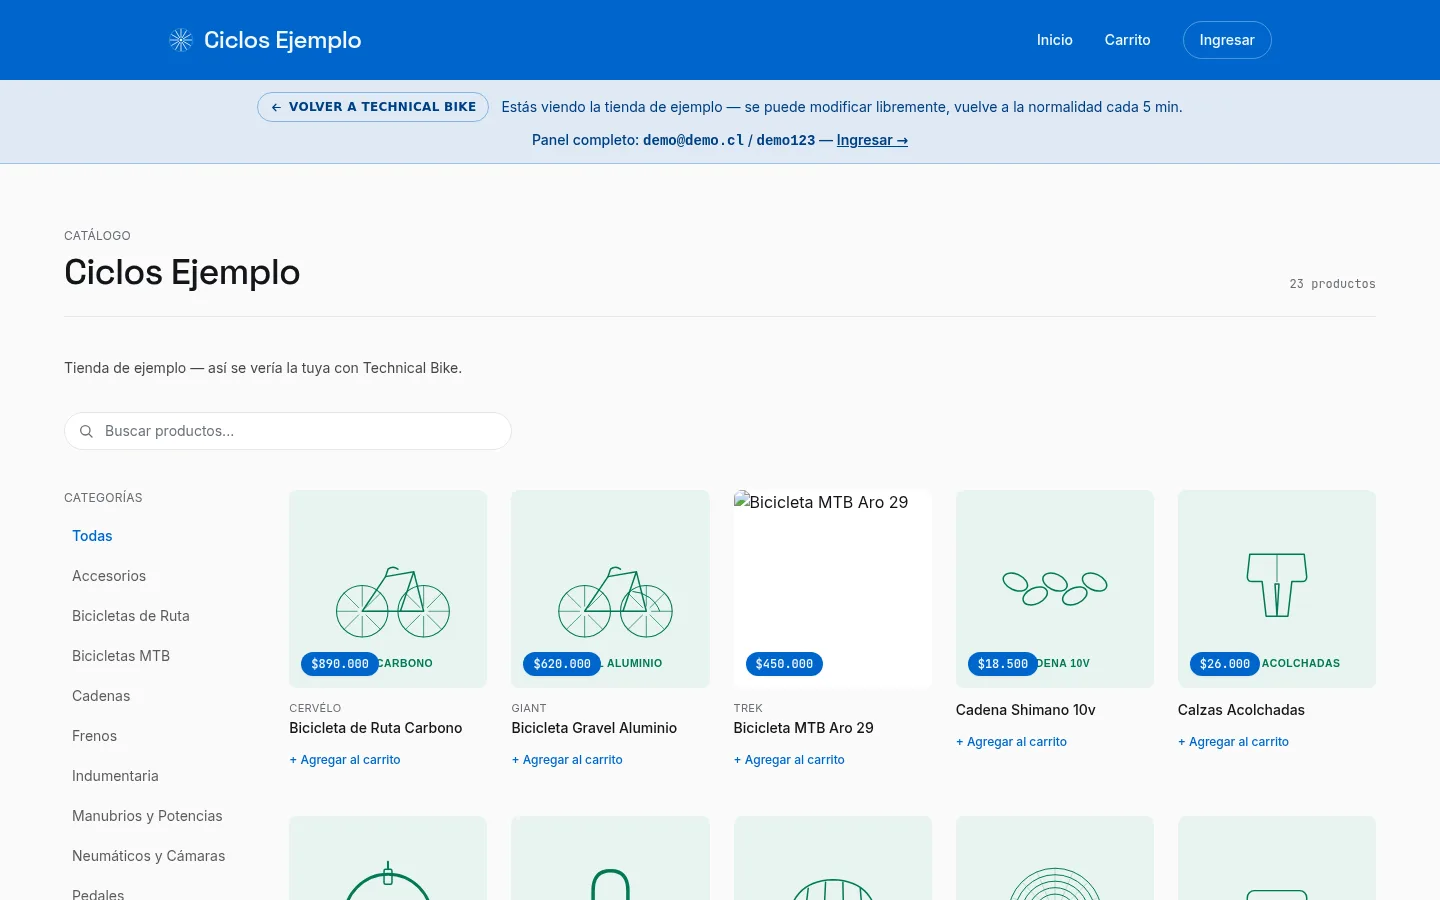Click the $620.000 price badge
This screenshot has width=1440, height=900.
(x=562, y=664)
